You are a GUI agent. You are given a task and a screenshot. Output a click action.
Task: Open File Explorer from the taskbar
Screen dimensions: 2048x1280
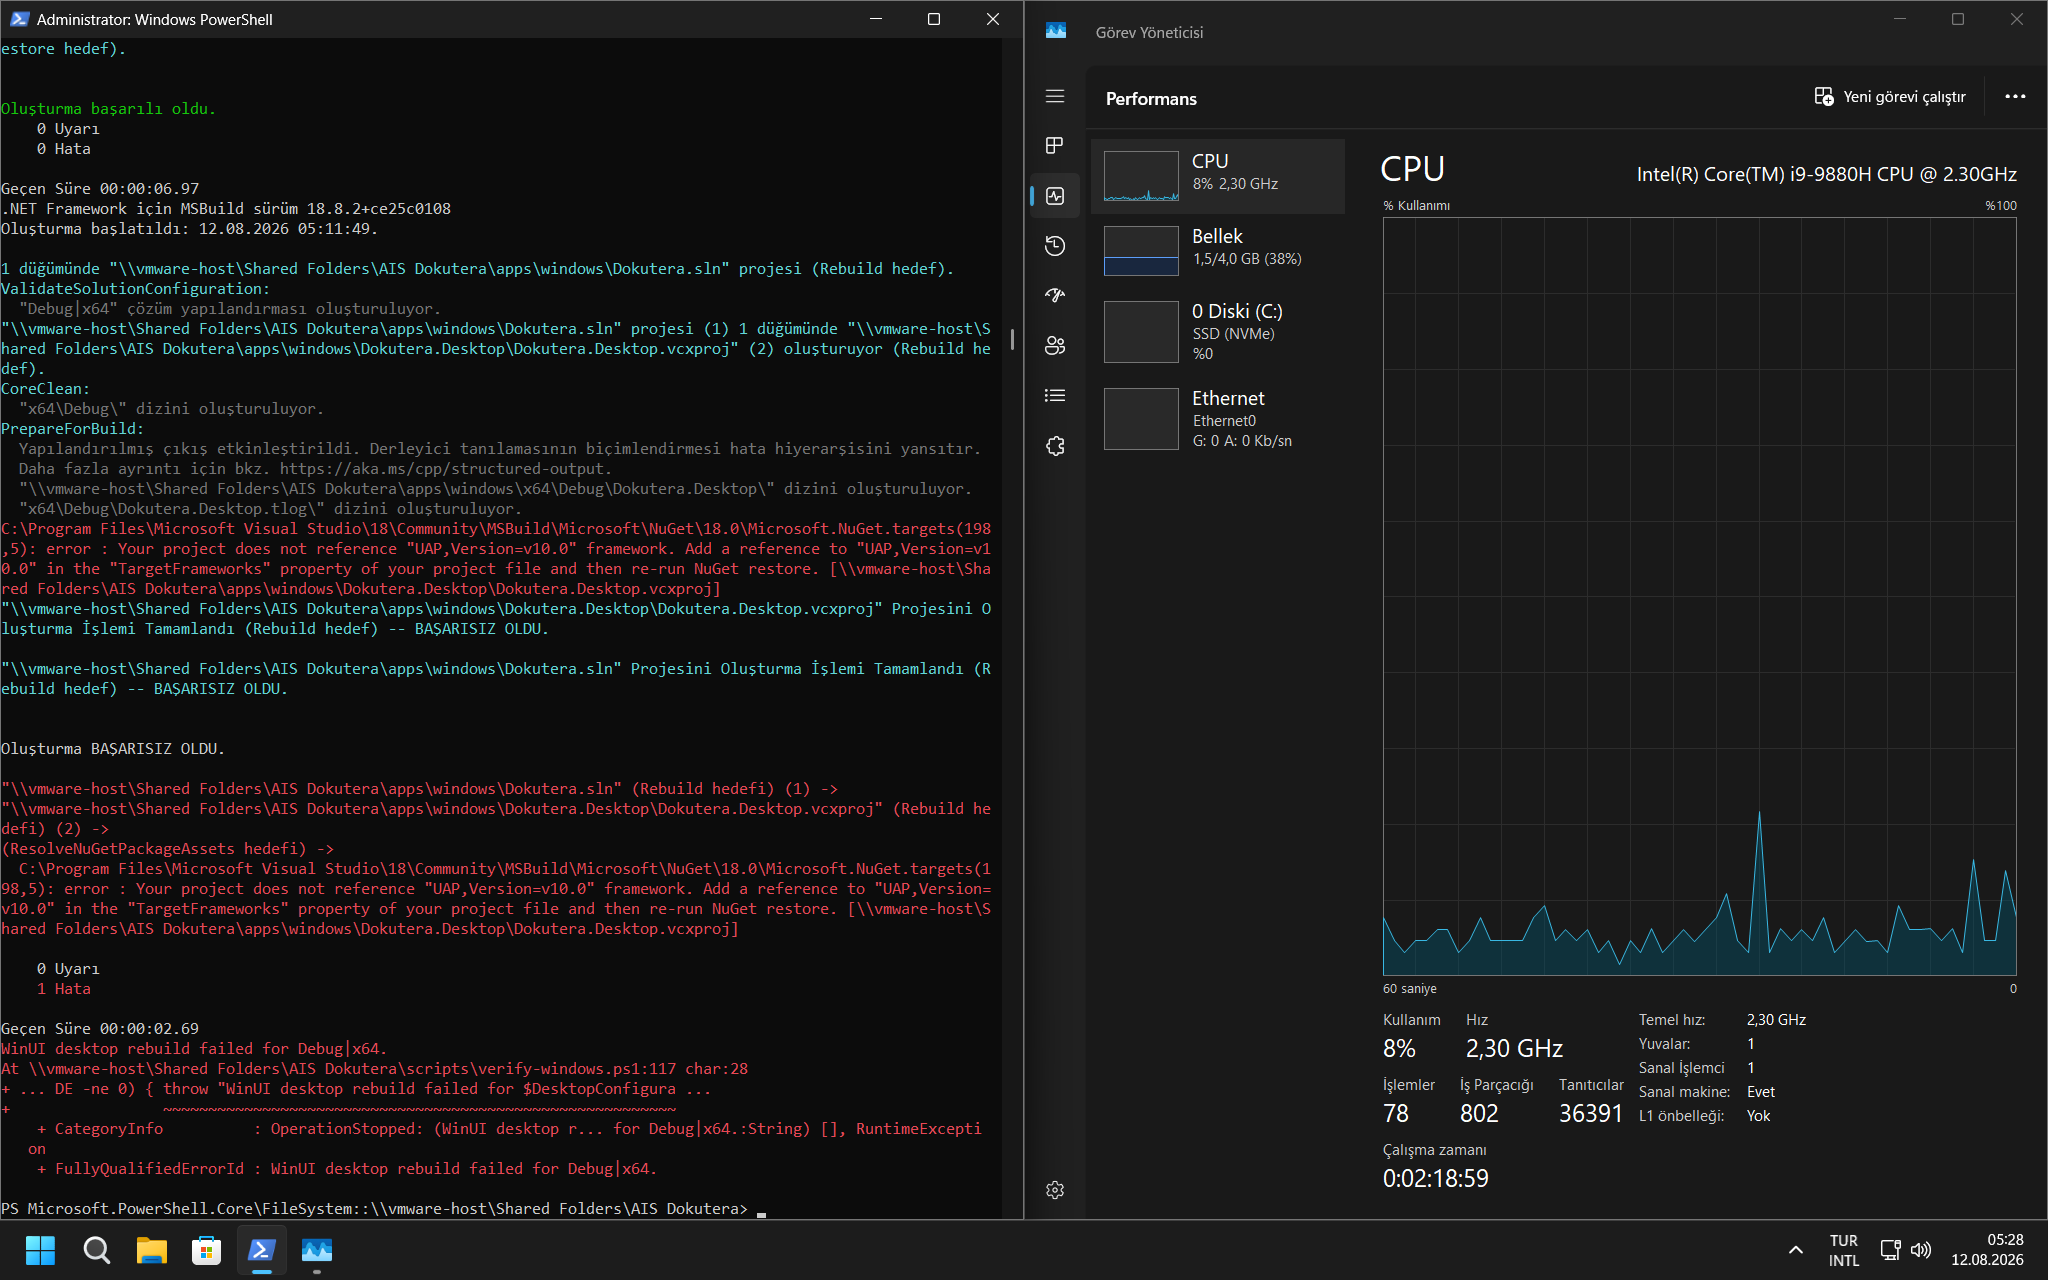point(151,1250)
